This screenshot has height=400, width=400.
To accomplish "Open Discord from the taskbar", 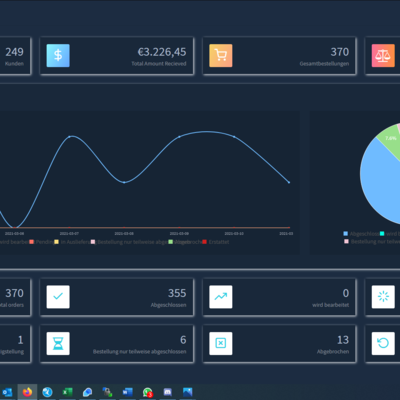I will pyautogui.click(x=167, y=392).
